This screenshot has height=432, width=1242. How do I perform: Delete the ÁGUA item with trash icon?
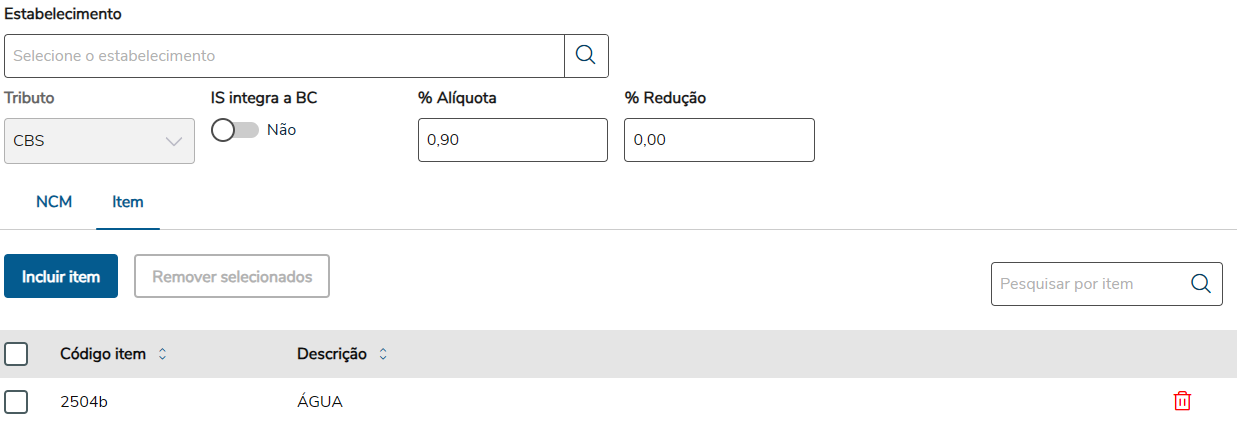click(x=1182, y=401)
